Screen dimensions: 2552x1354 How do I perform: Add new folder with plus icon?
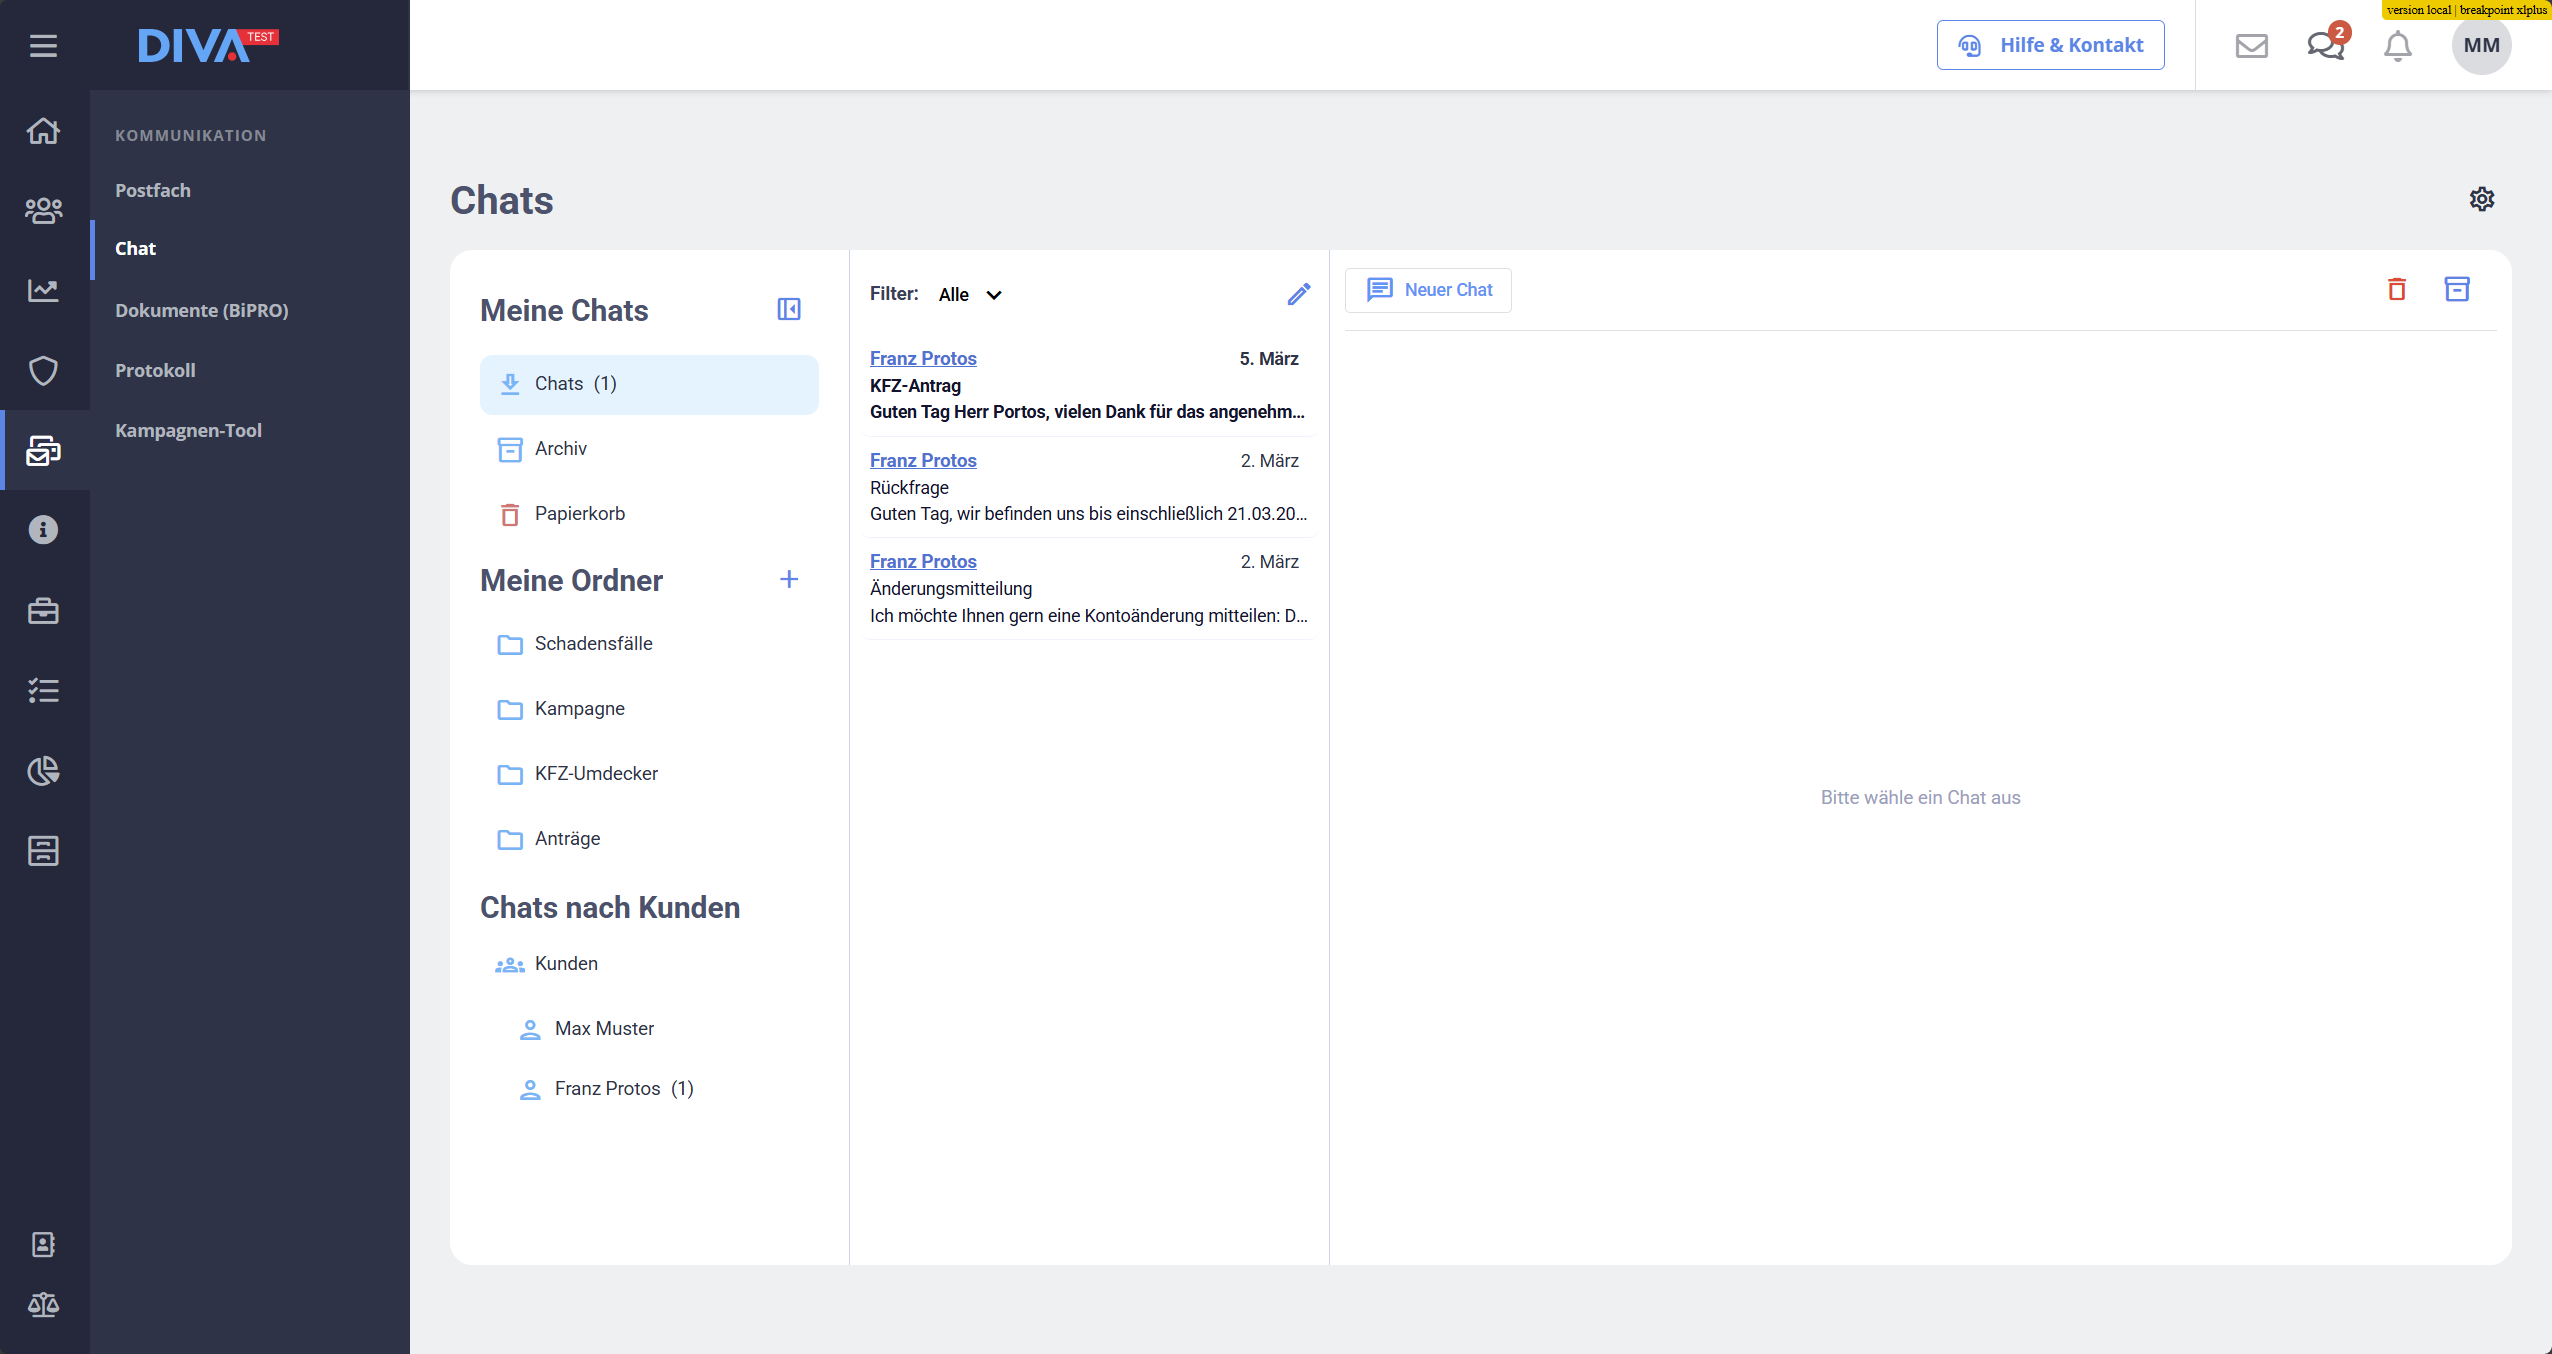click(x=789, y=579)
